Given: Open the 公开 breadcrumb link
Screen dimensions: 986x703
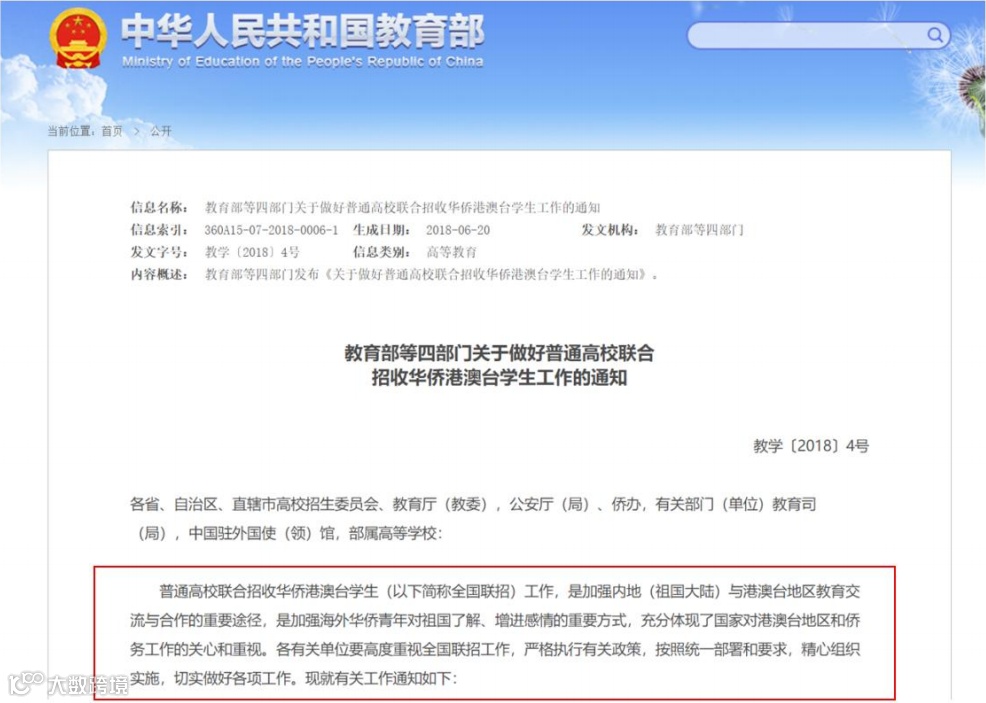Looking at the screenshot, I should click(x=160, y=131).
